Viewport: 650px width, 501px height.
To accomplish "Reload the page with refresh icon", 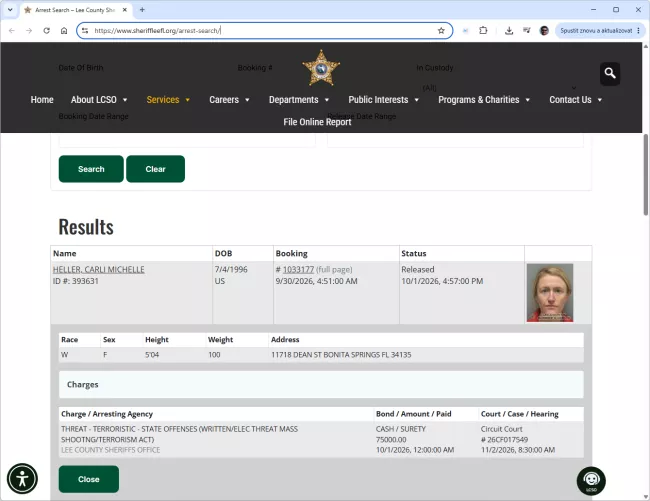I will pyautogui.click(x=46, y=31).
